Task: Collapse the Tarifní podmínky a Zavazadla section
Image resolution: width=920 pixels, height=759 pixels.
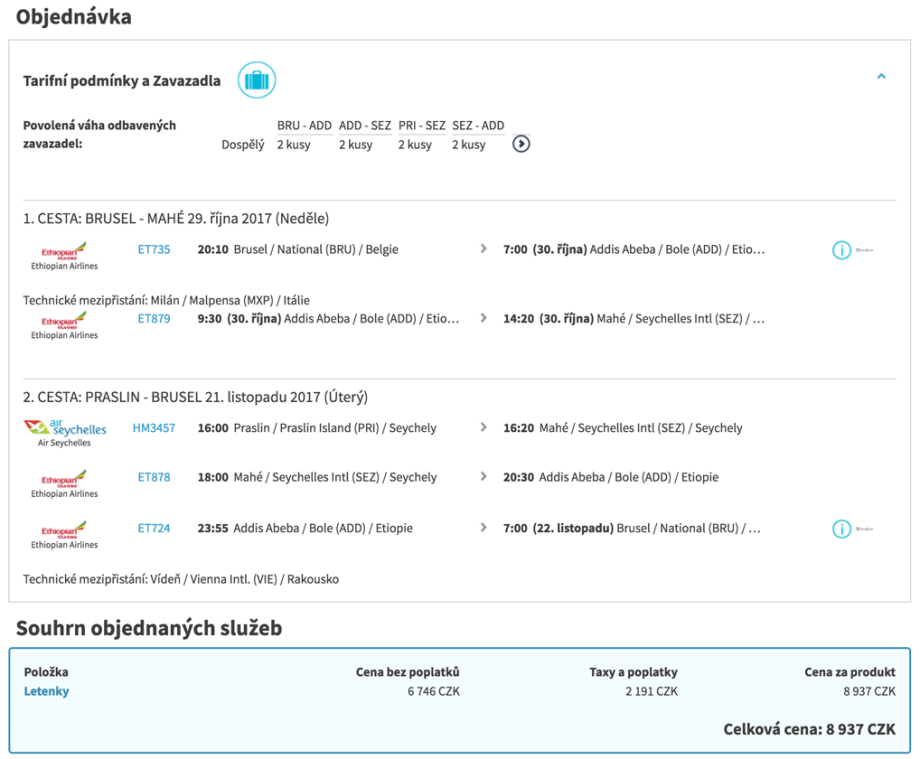Action: pyautogui.click(x=880, y=76)
